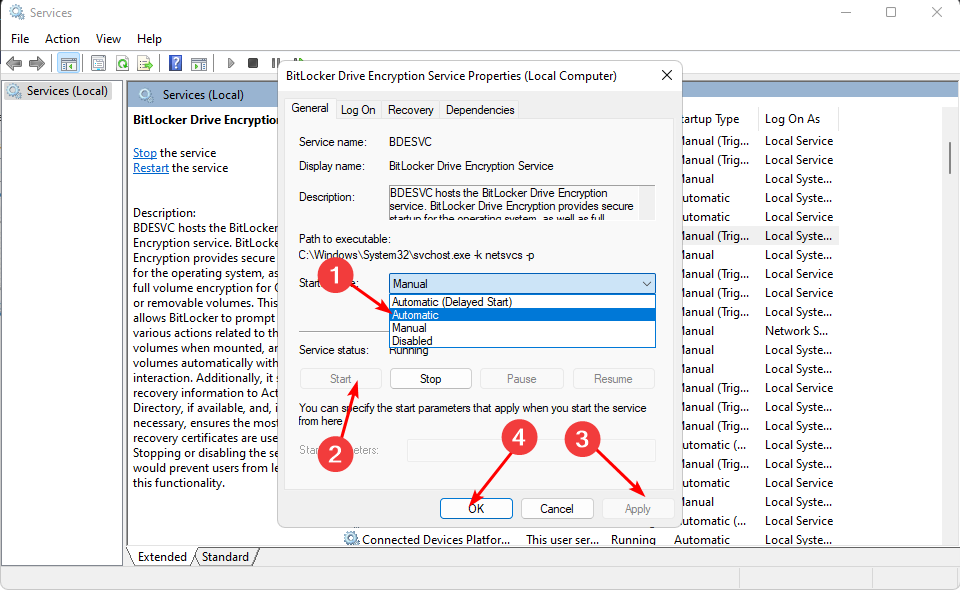Click the Apply button
This screenshot has width=960, height=593.
pyautogui.click(x=637, y=509)
